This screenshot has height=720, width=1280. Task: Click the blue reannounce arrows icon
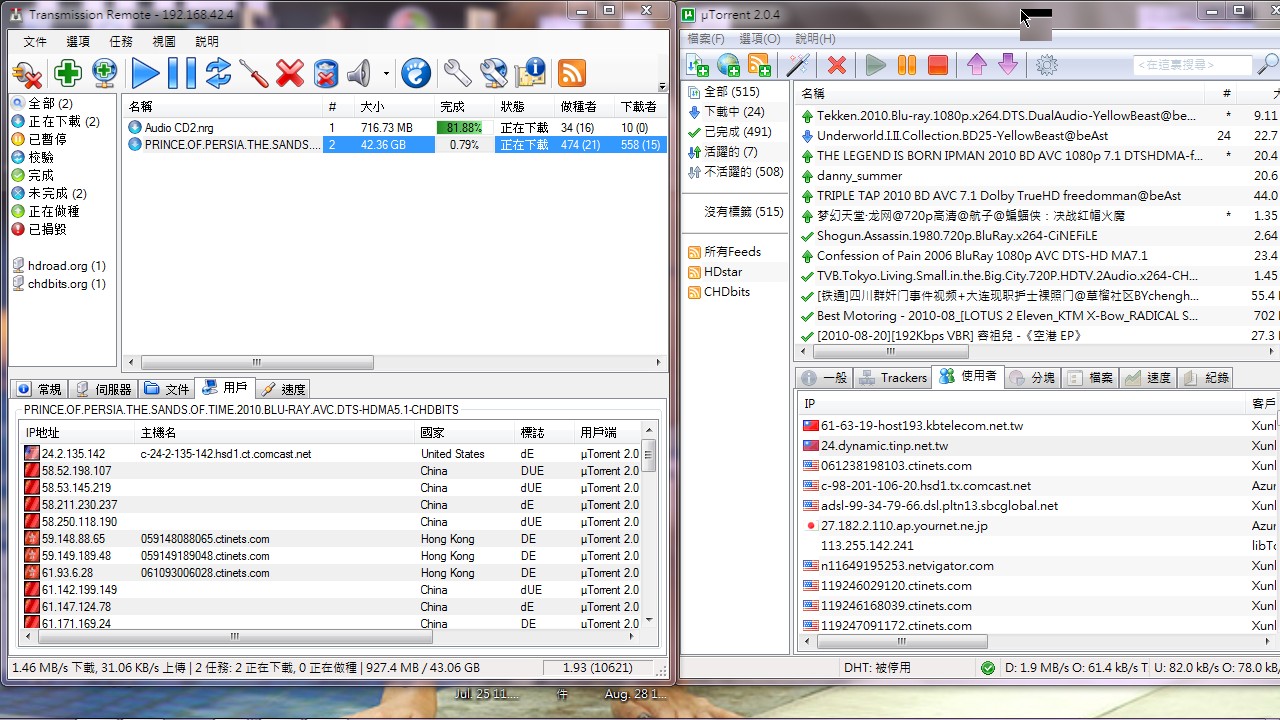pyautogui.click(x=218, y=73)
